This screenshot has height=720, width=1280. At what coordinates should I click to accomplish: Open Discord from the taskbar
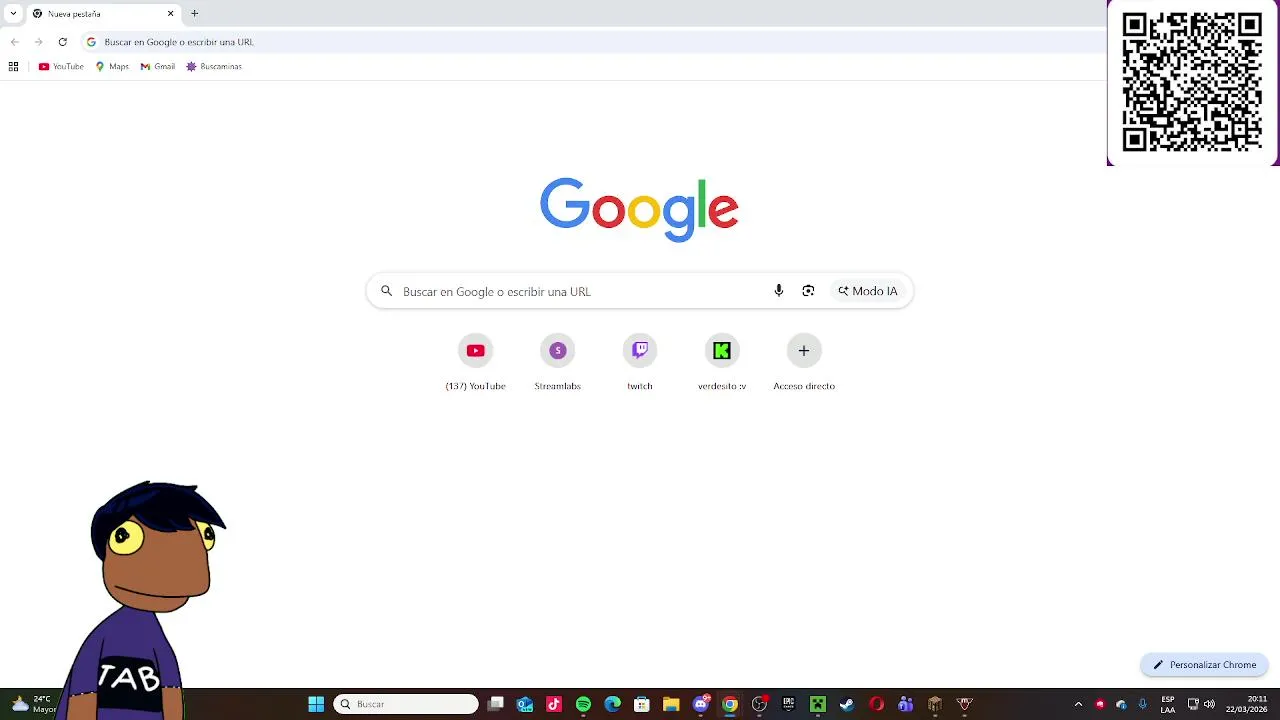coord(700,704)
